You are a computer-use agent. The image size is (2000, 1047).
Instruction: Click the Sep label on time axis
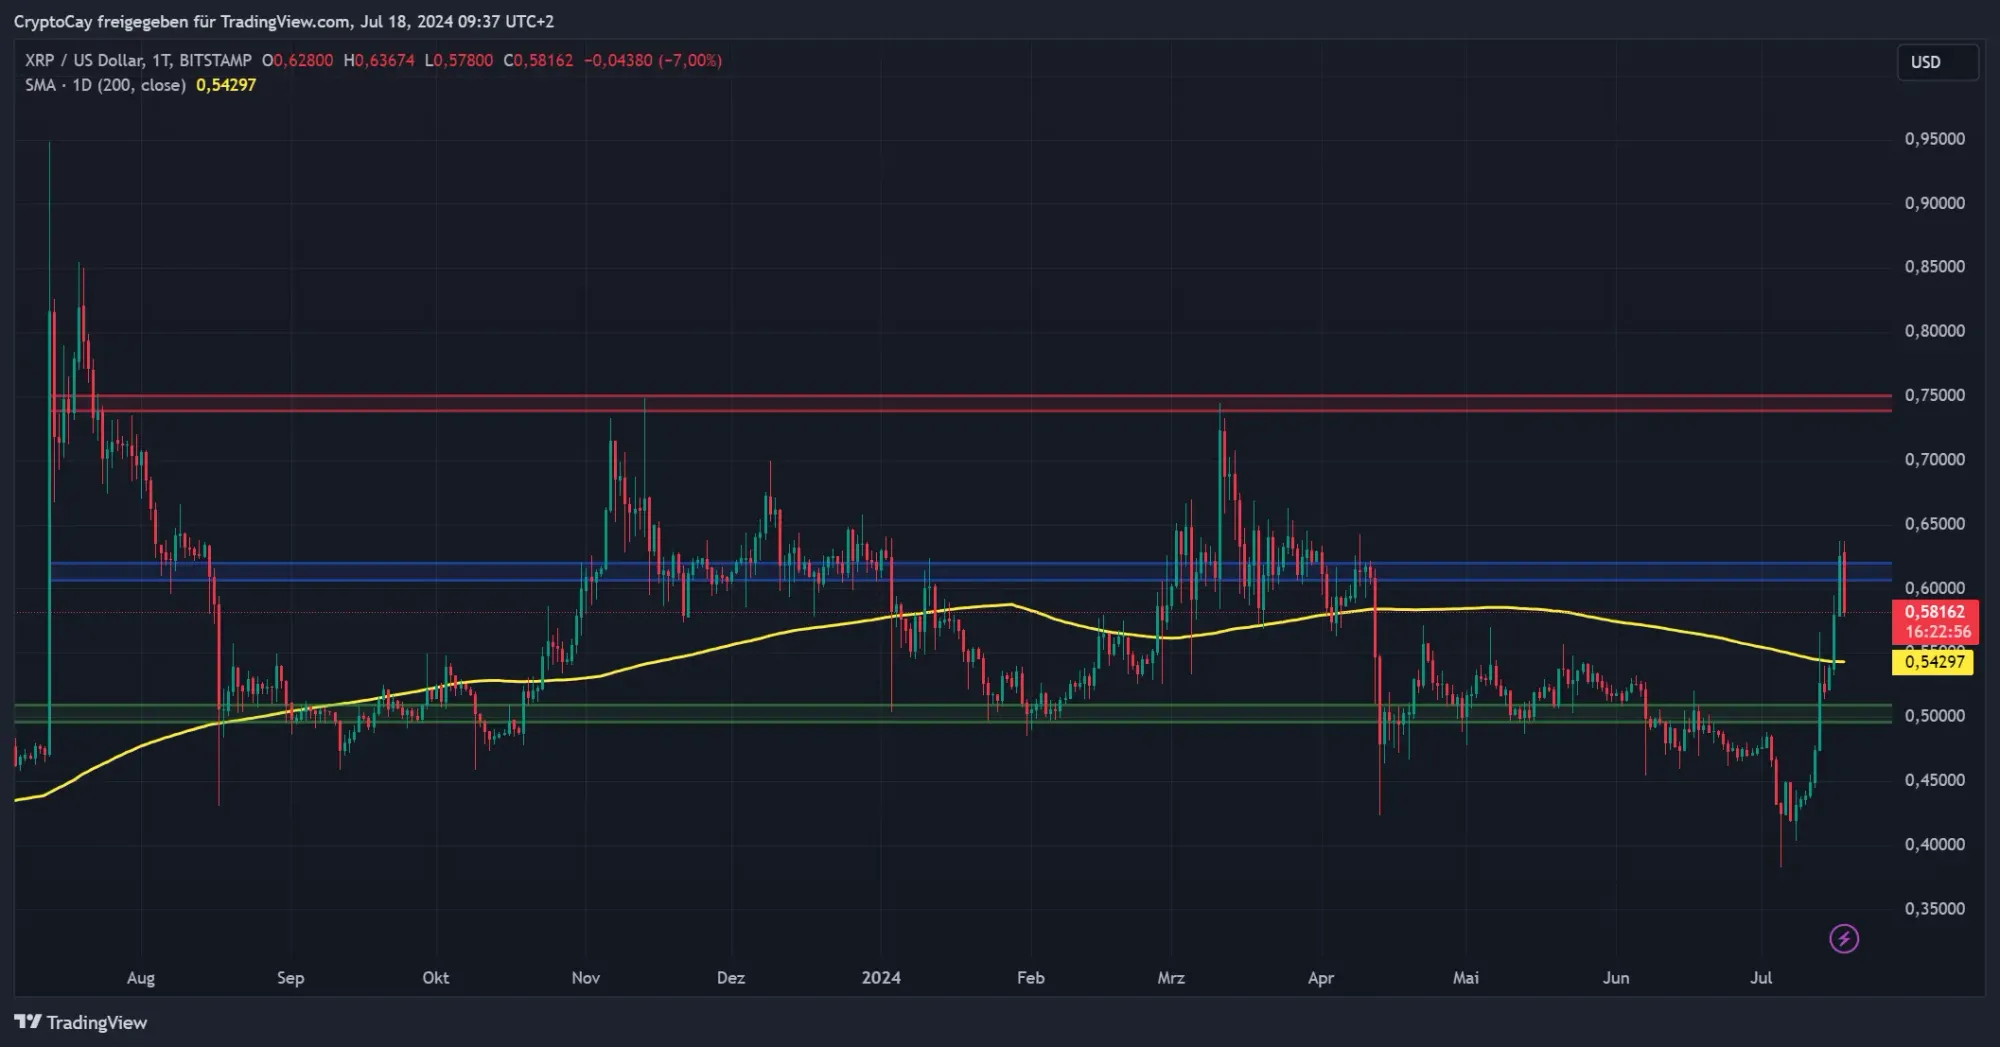coord(290,978)
